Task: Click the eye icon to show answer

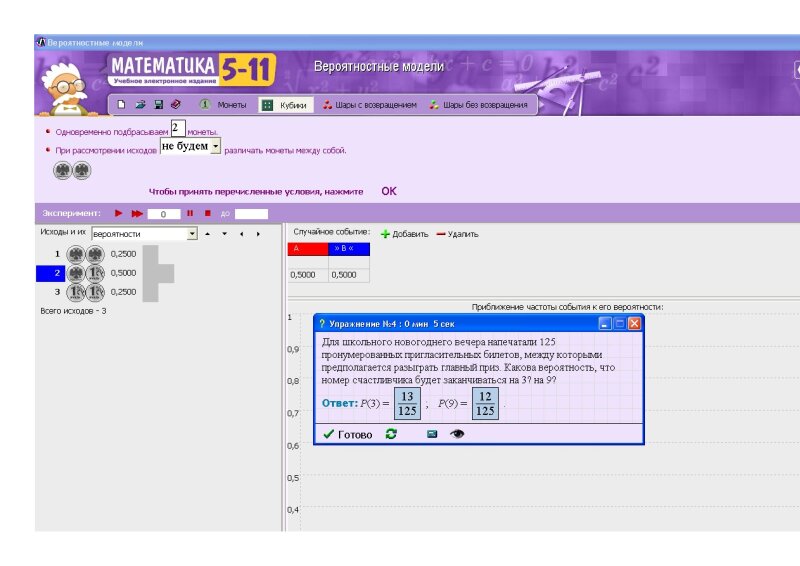Action: coord(457,434)
